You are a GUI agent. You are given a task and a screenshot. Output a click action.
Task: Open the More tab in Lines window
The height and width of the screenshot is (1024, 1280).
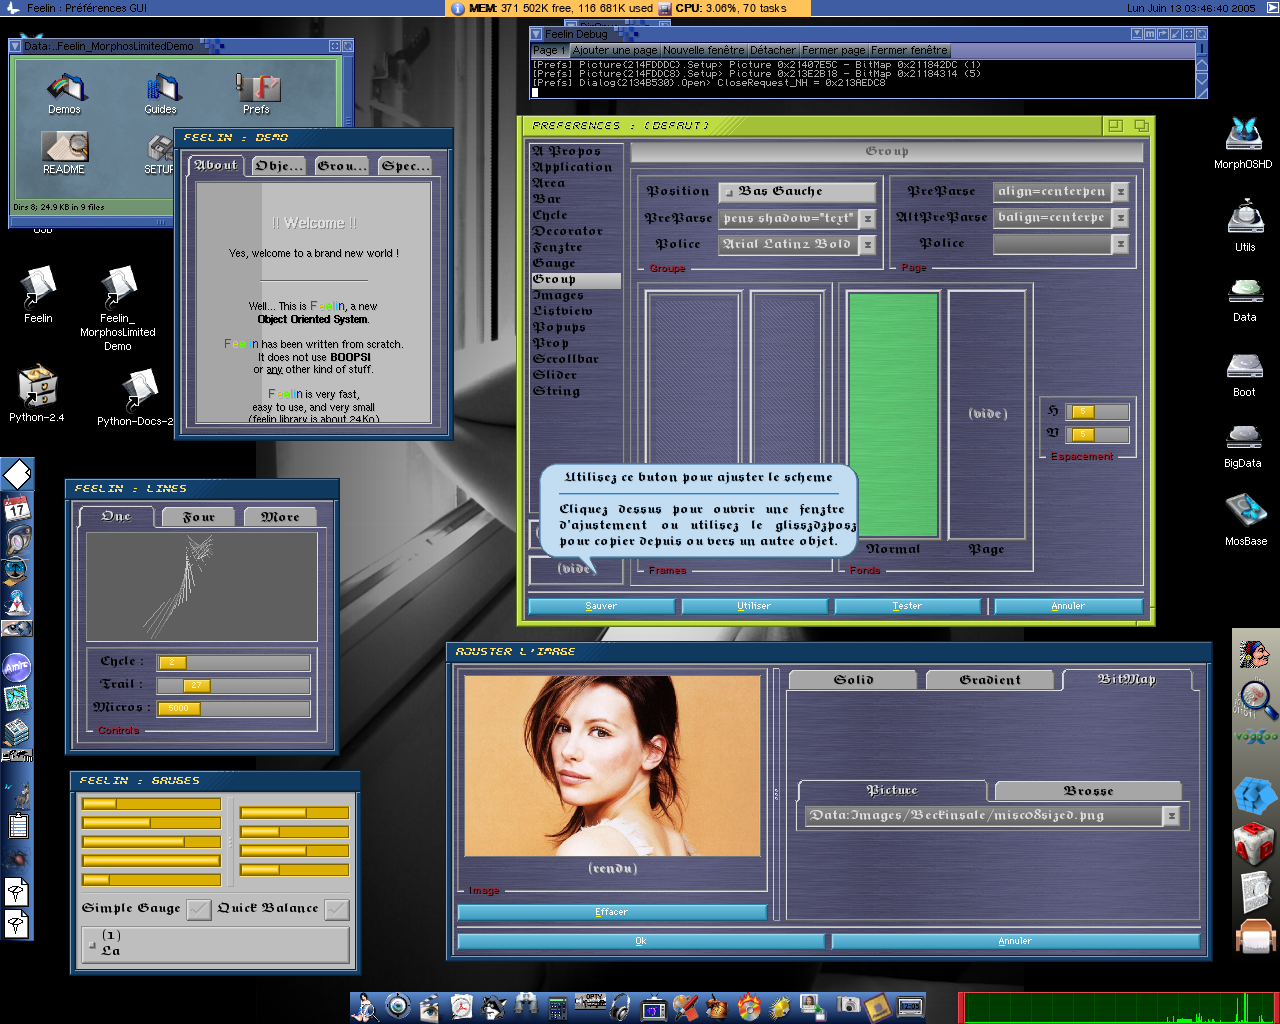coord(280,517)
